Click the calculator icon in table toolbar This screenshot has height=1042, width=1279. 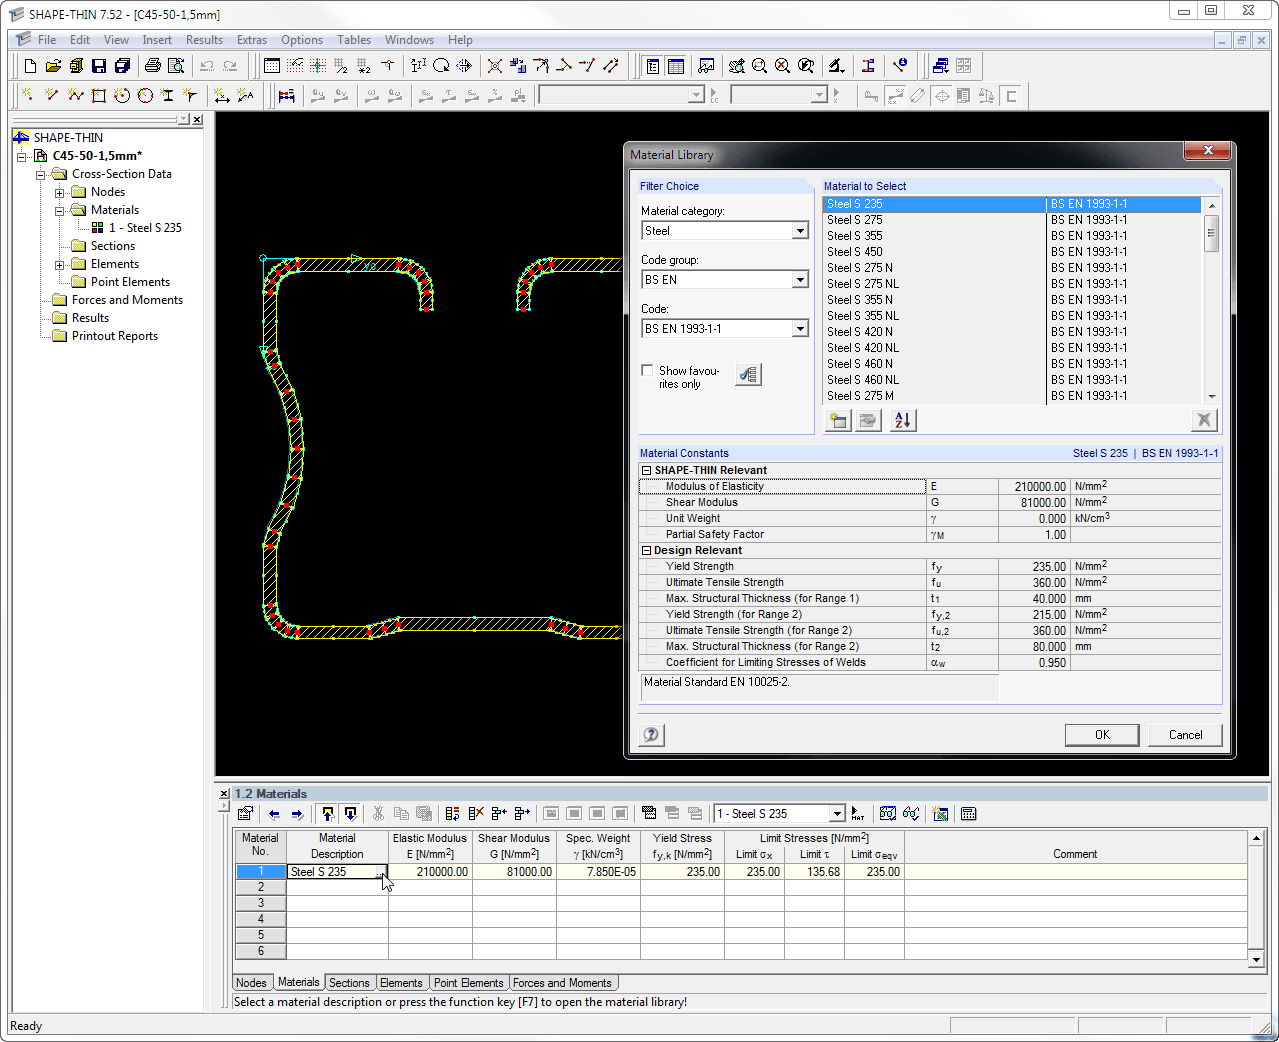(968, 814)
